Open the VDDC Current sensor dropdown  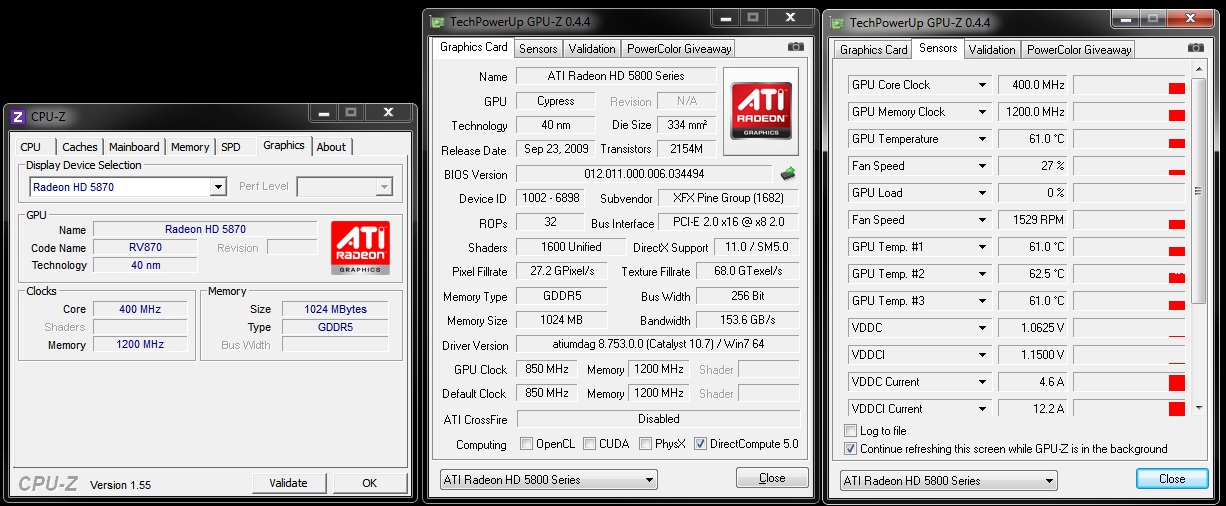(982, 382)
